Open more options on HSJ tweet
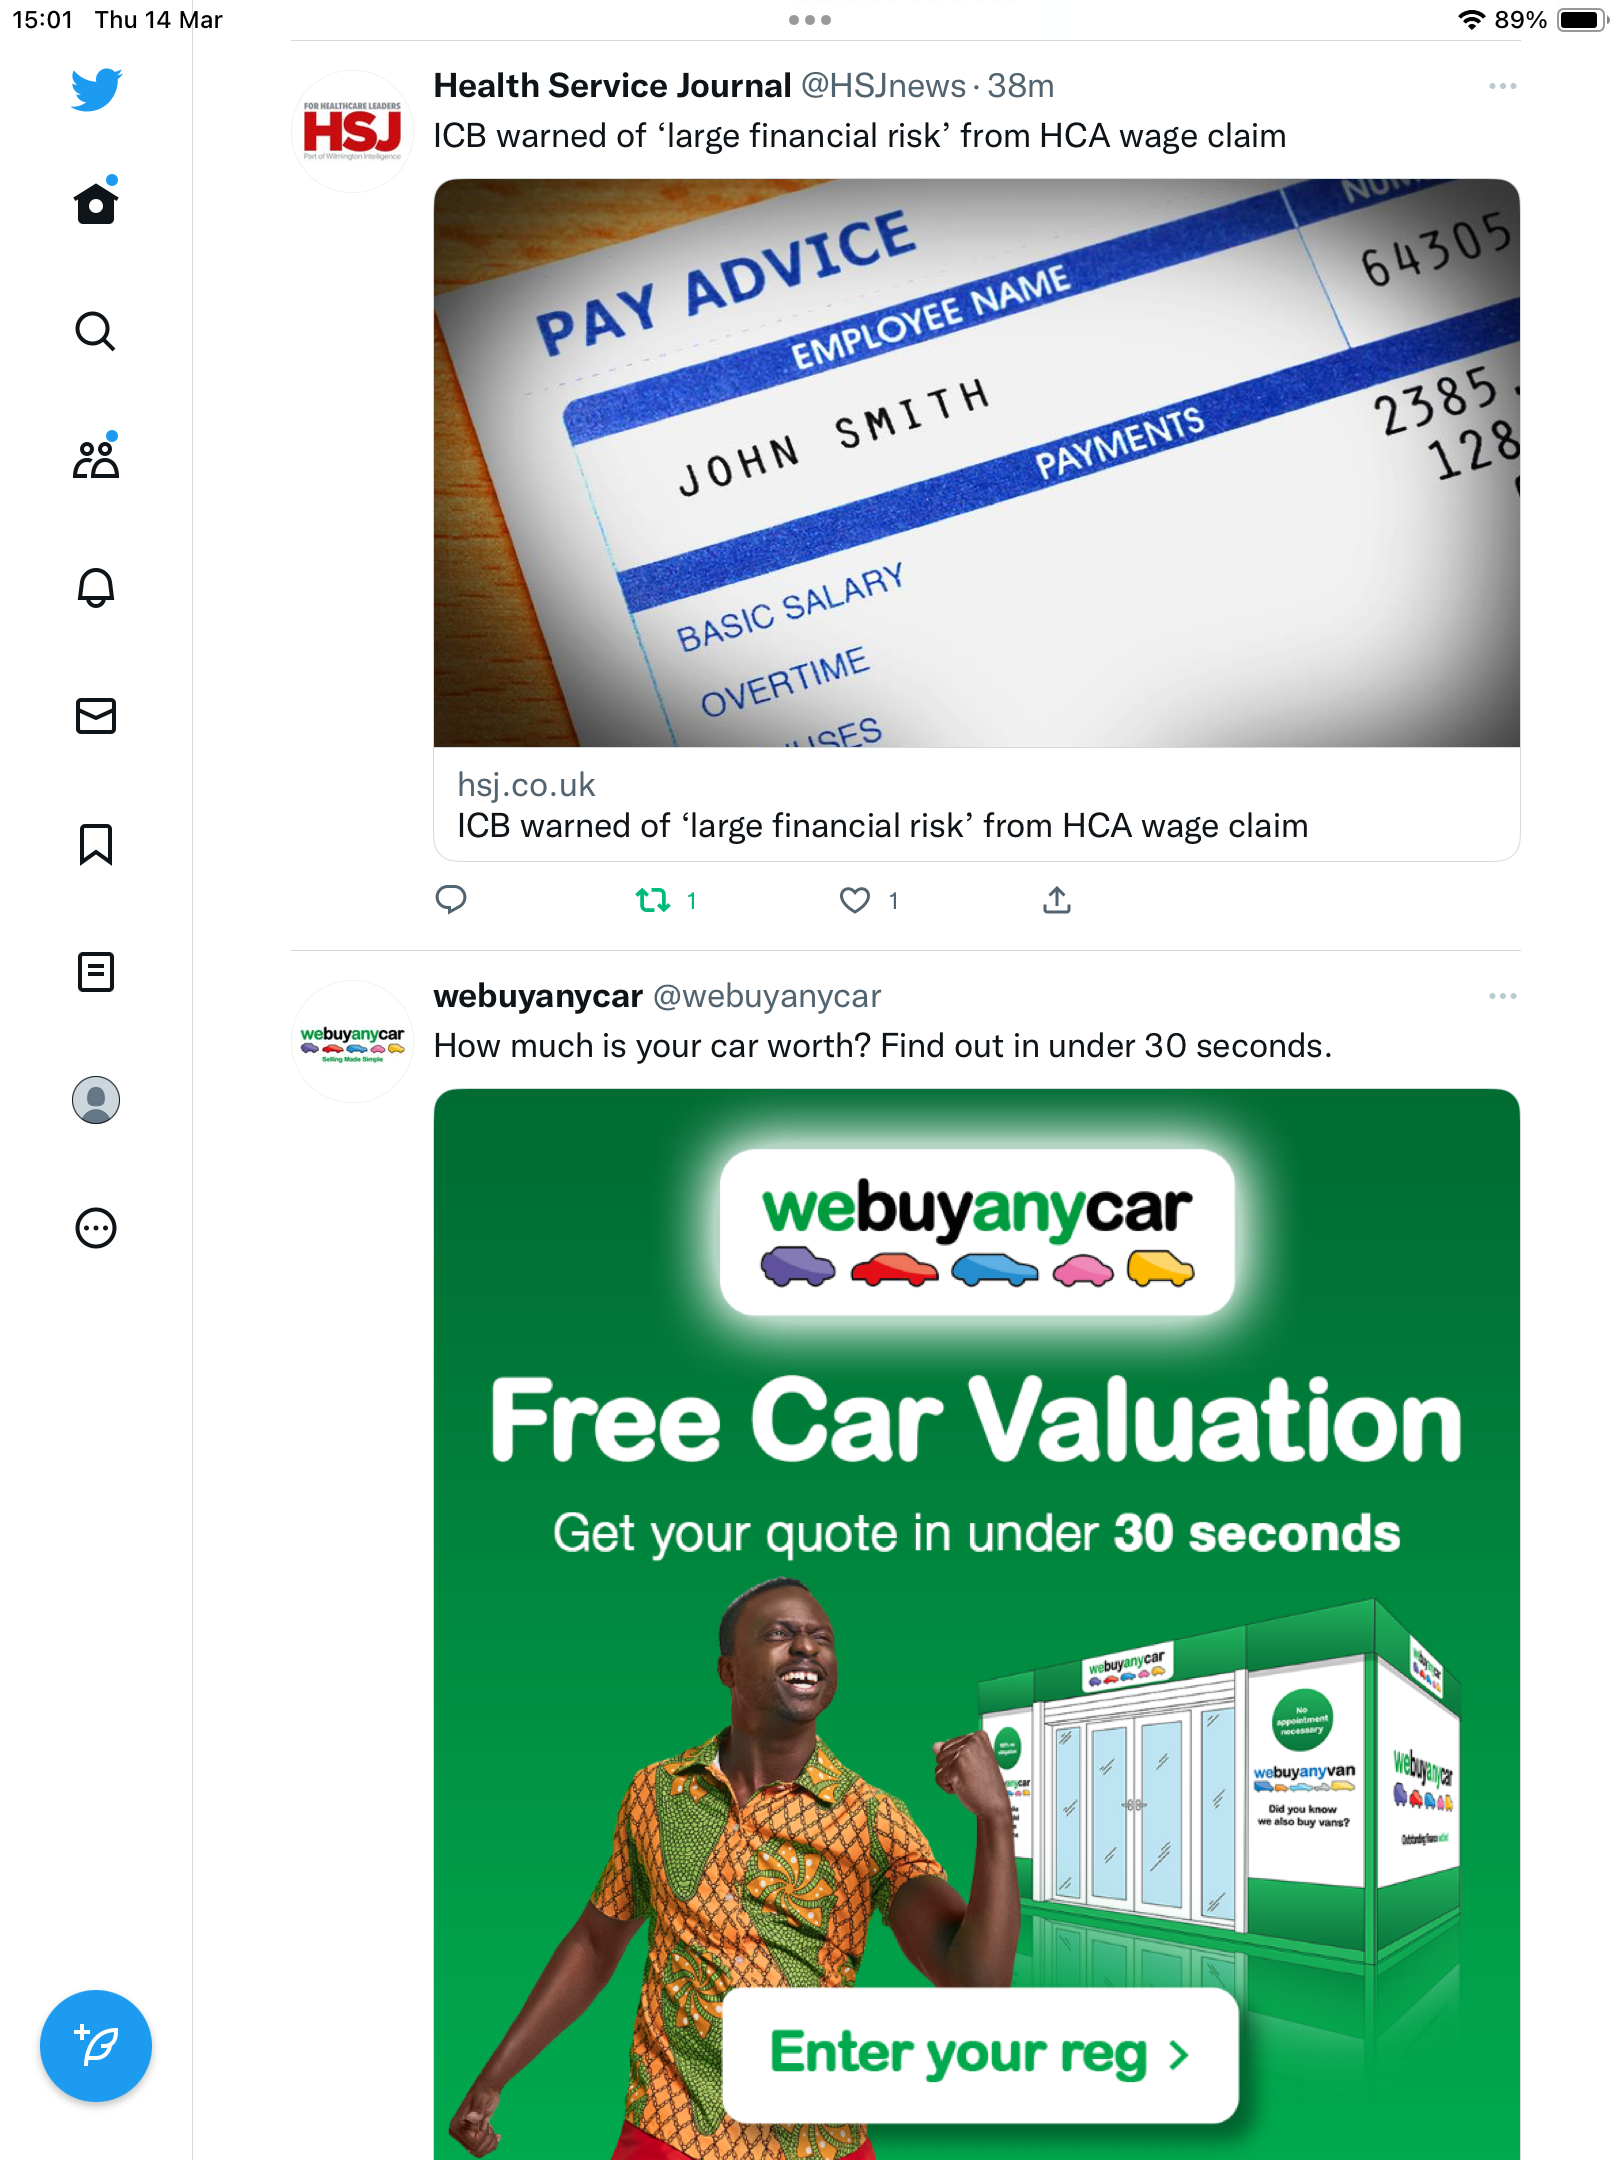The image size is (1620, 2160). [x=1502, y=86]
